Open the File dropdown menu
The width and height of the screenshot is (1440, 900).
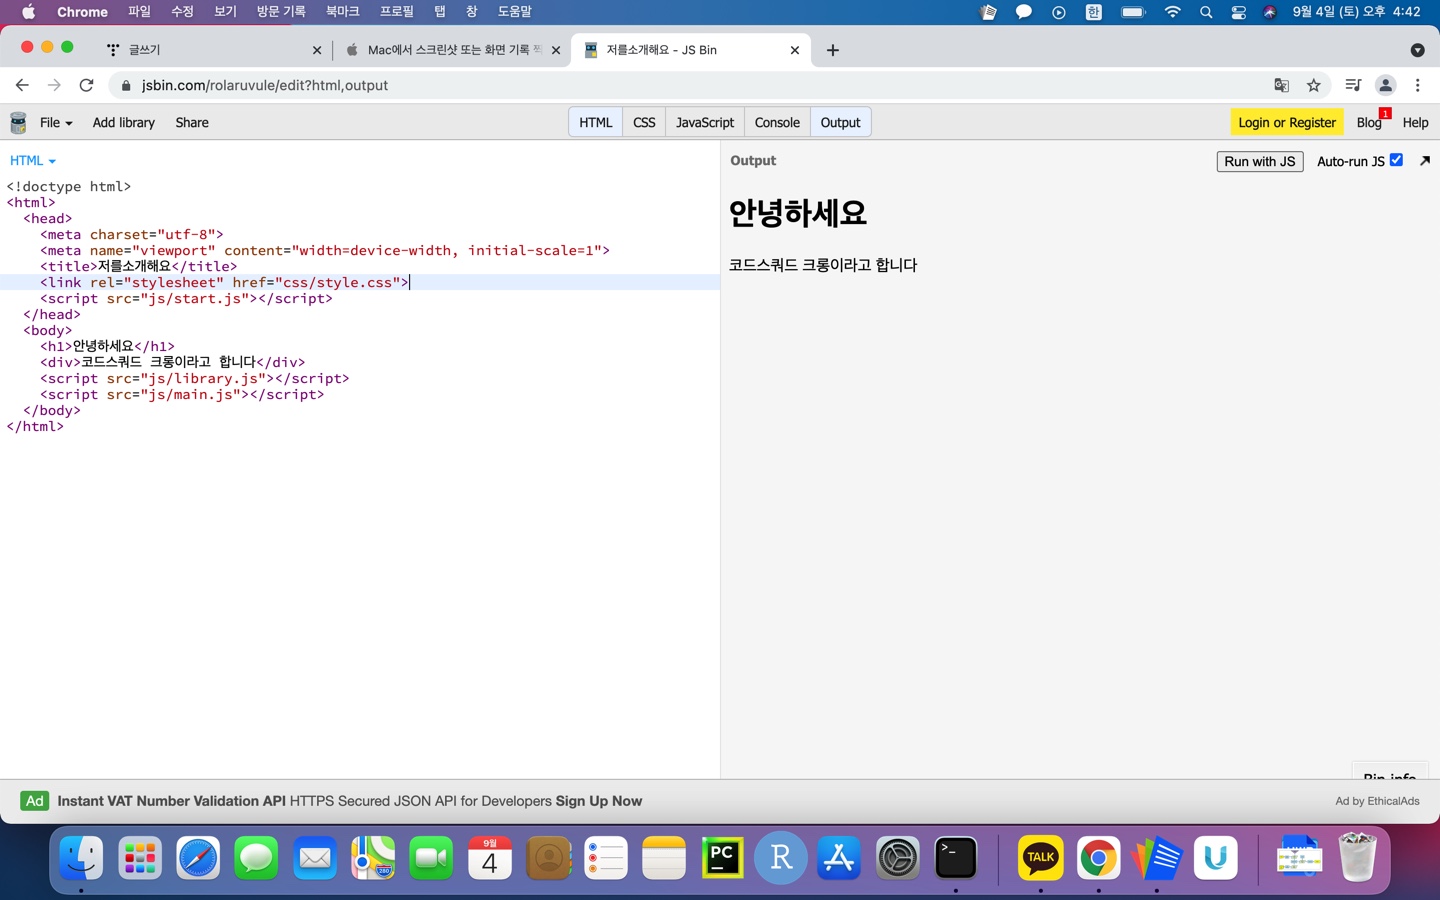click(x=56, y=122)
